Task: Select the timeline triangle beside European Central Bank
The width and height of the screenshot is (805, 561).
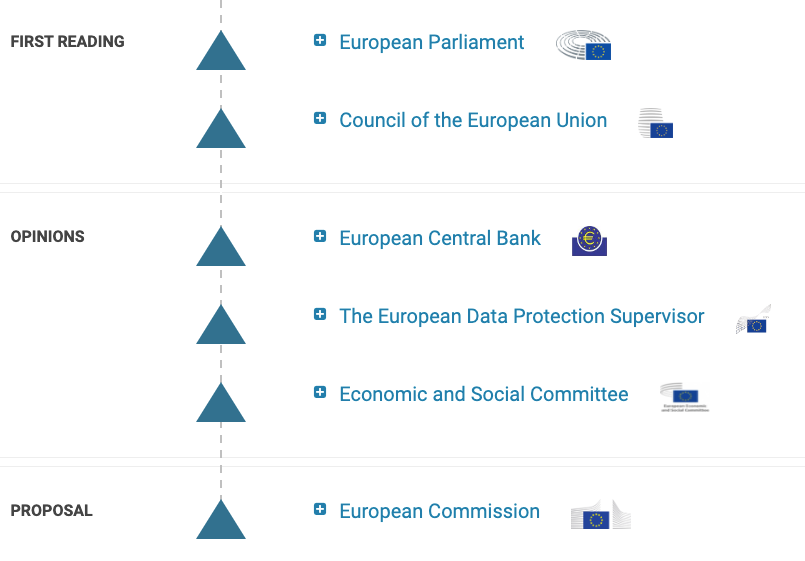Action: 221,249
